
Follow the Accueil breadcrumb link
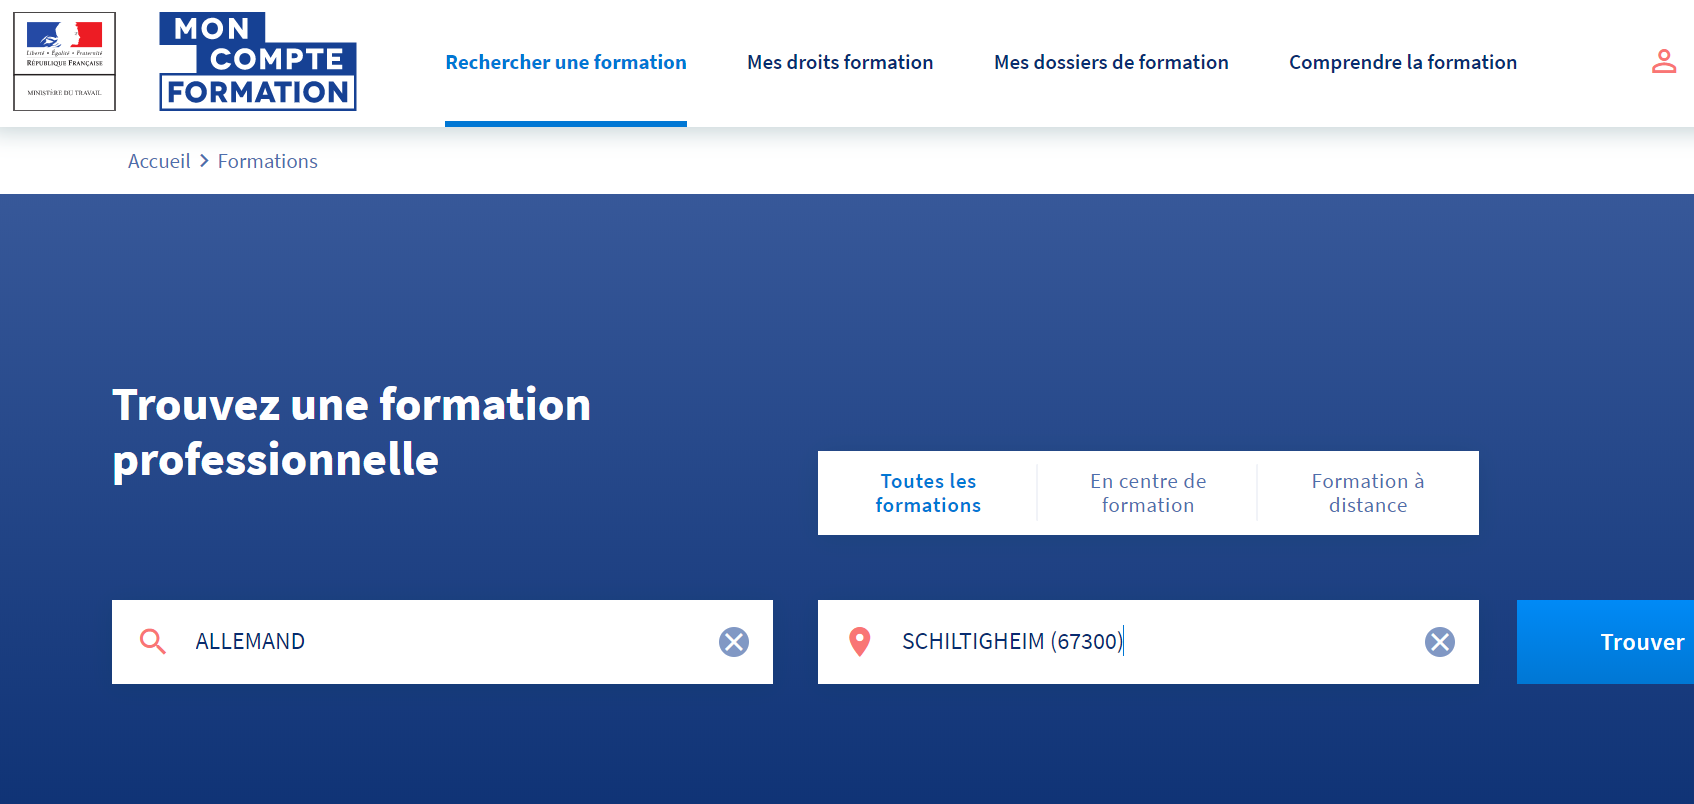point(159,161)
